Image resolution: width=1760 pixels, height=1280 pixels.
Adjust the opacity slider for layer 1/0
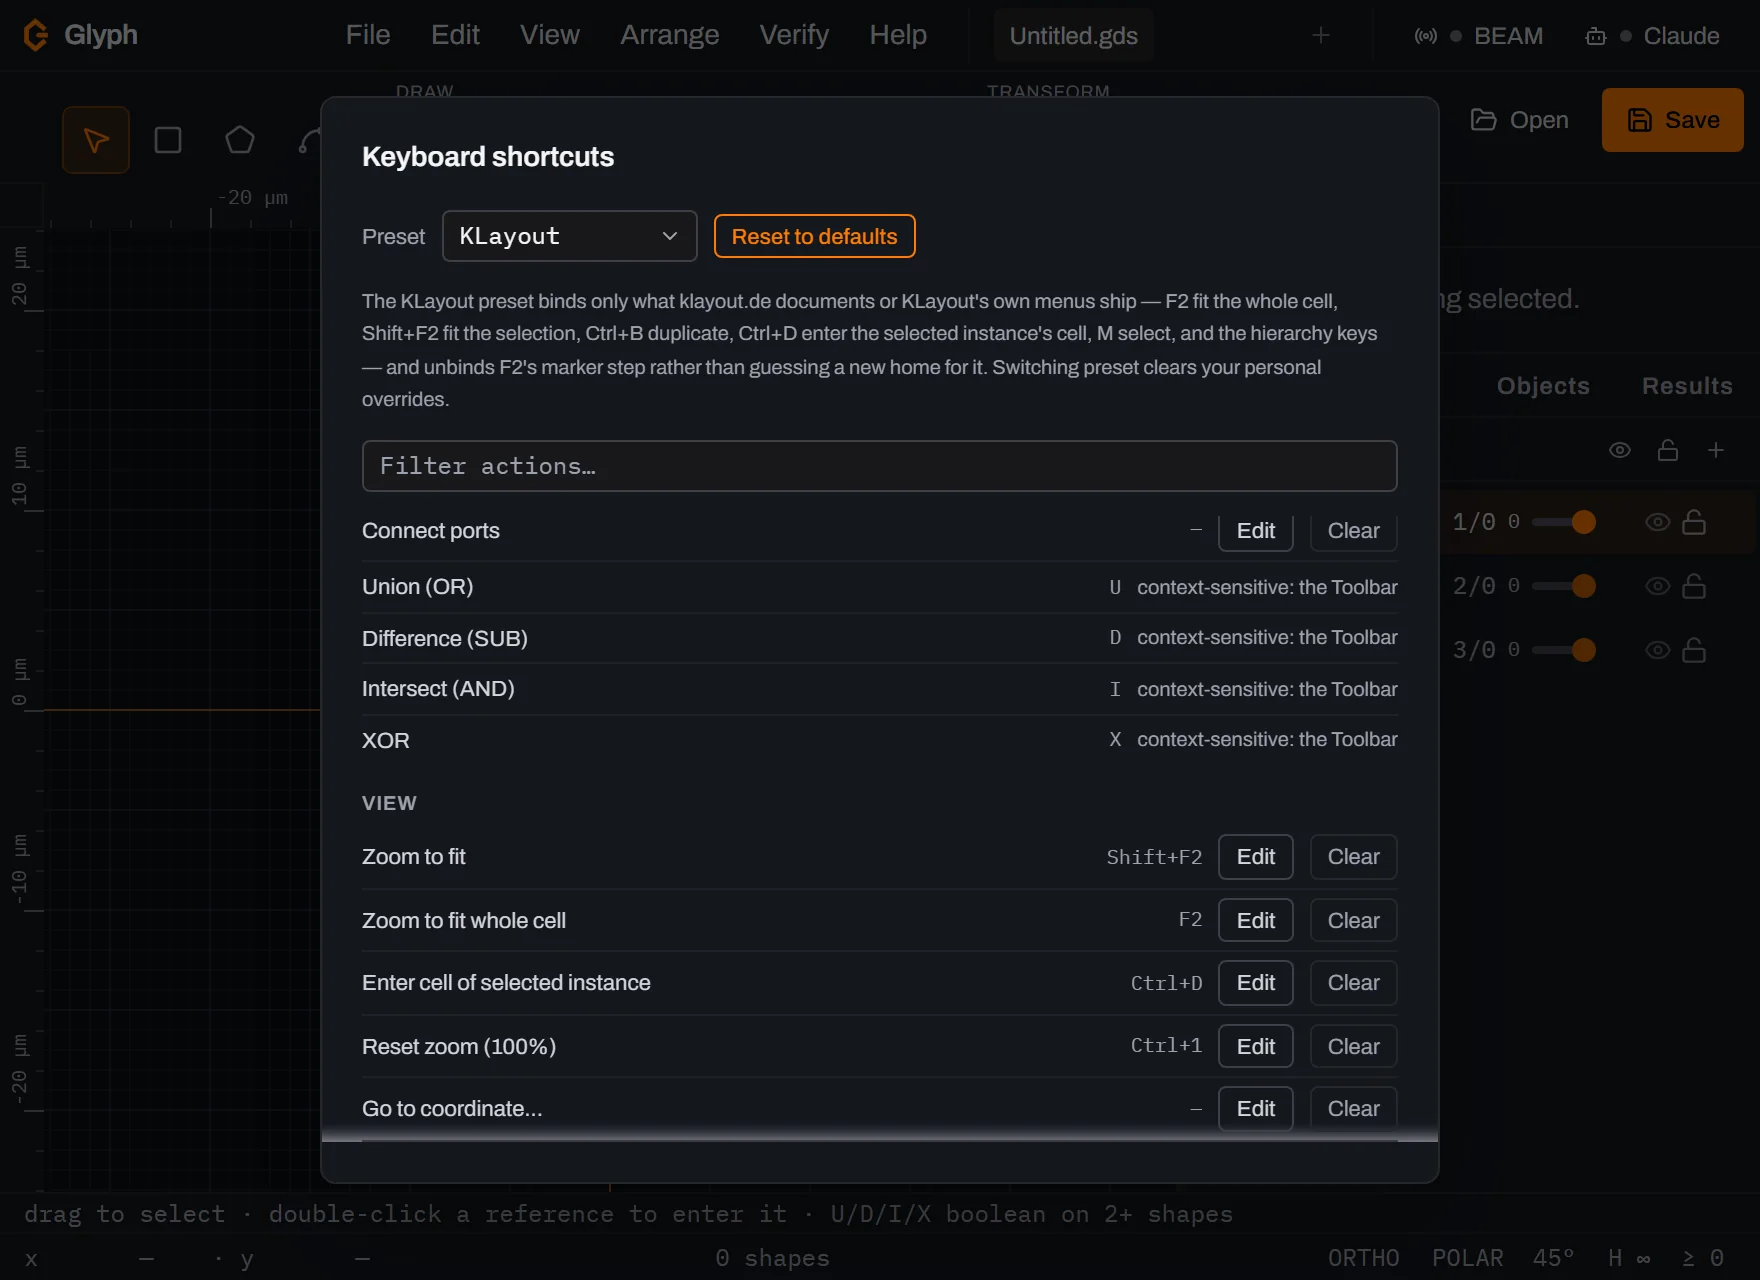coord(1564,522)
